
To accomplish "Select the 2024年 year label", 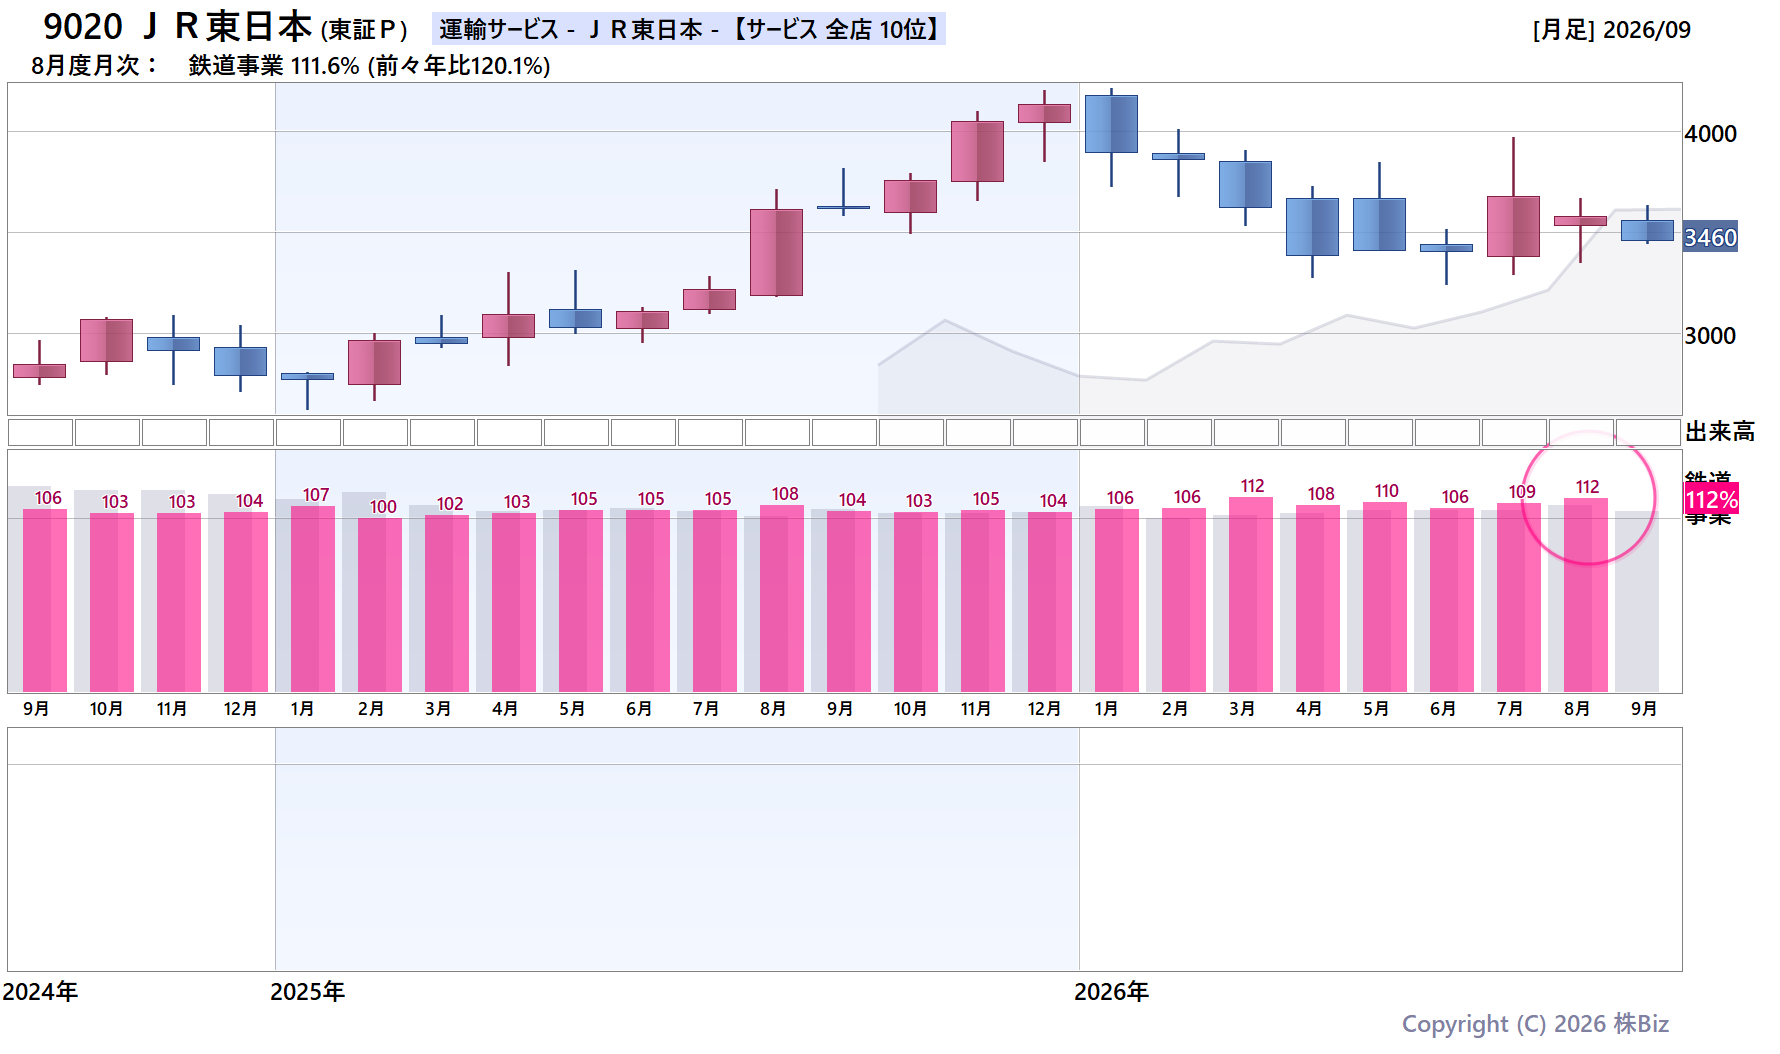I will [x=40, y=992].
